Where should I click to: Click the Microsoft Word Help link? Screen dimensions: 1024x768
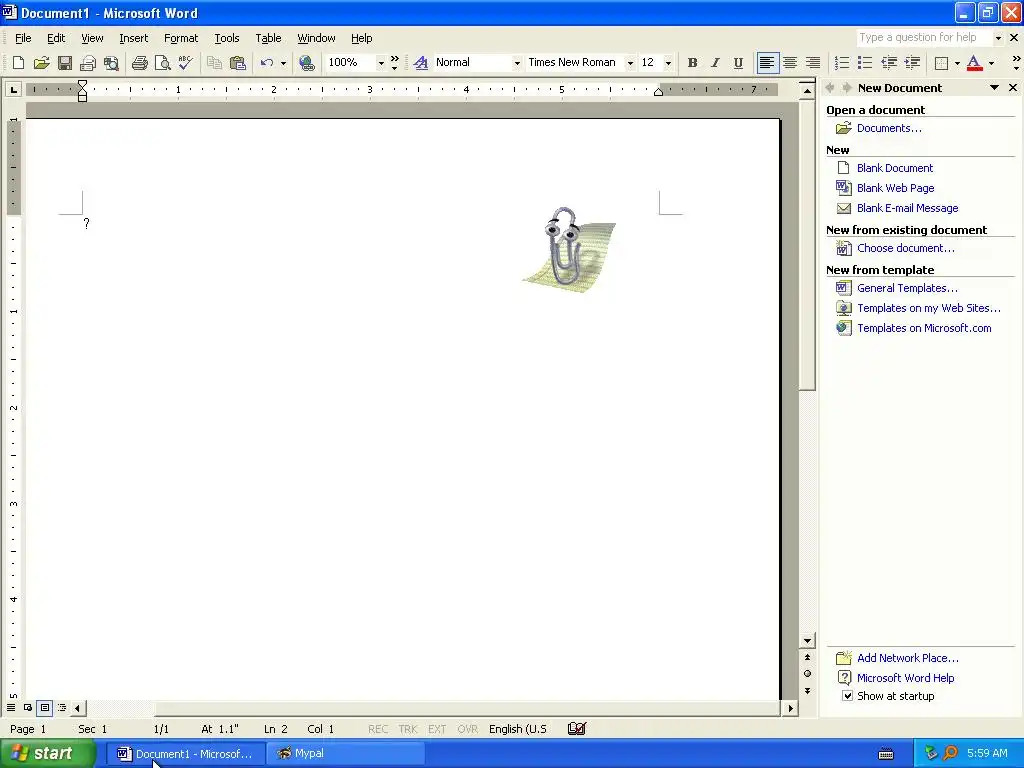pos(905,678)
